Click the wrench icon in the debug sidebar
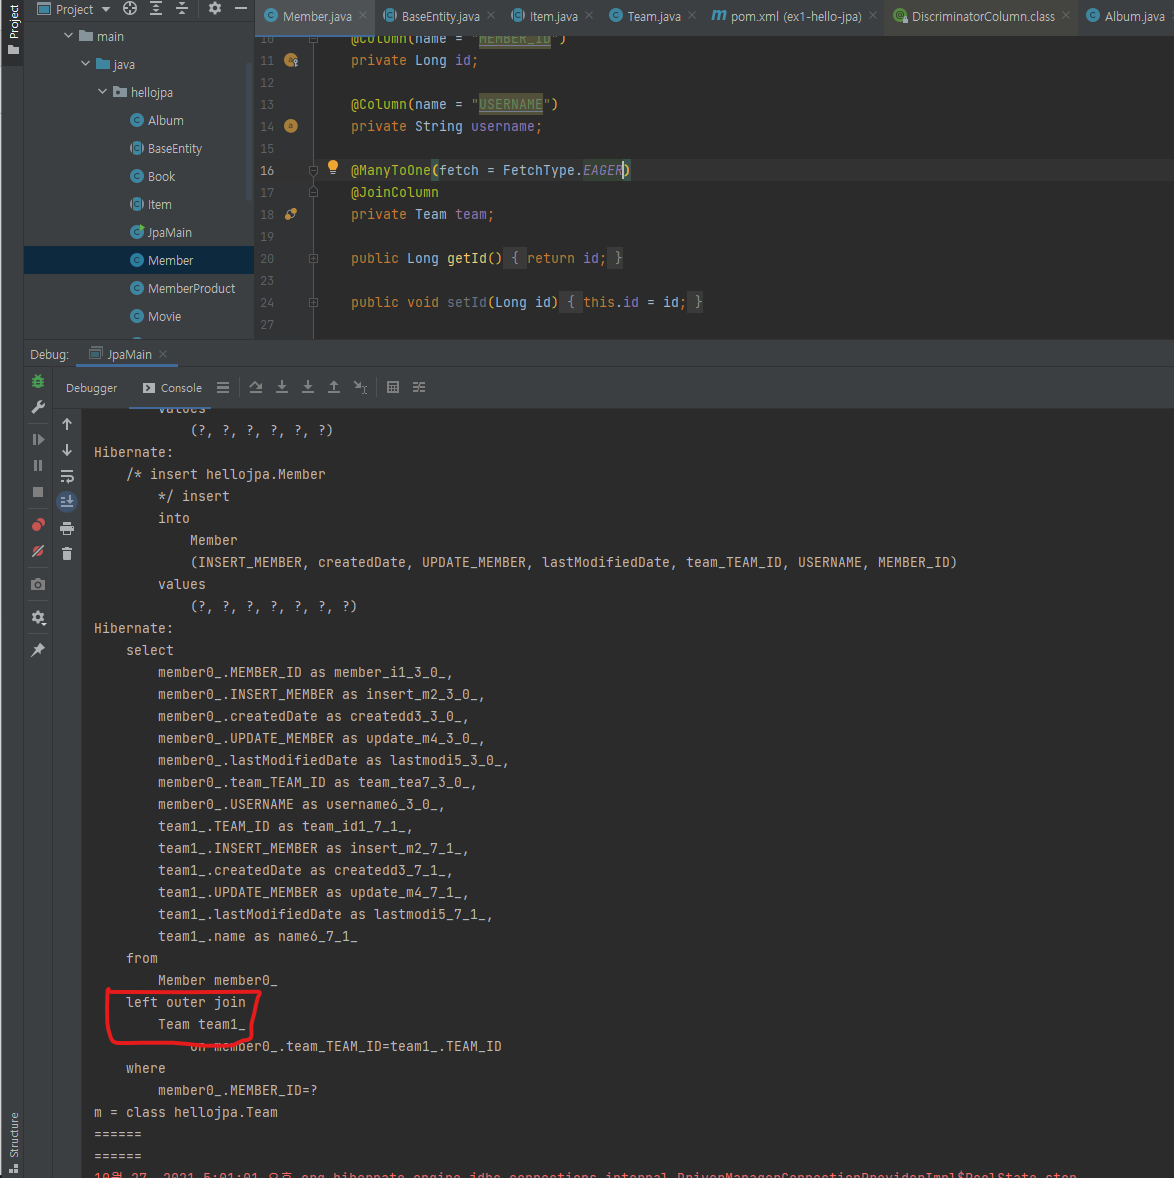 [38, 407]
